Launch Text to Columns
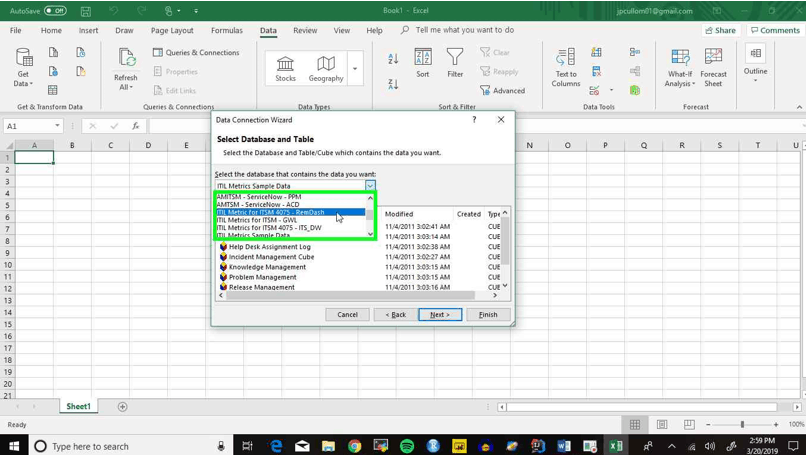 coord(566,68)
